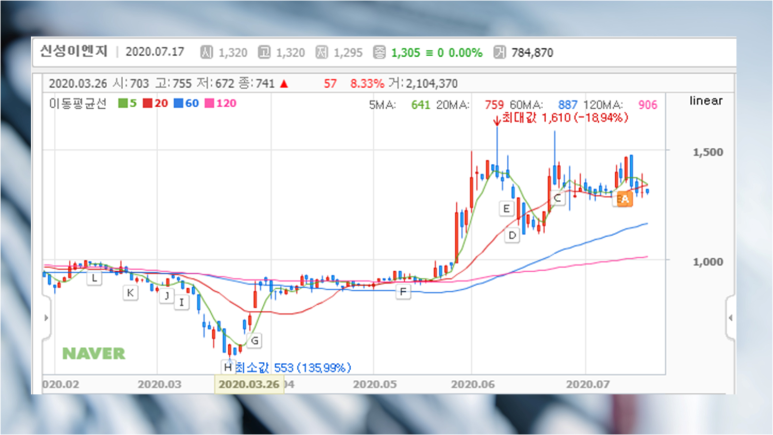Toggle the 120-day moving average legend
Screen dimensions: 773x435
[x=221, y=103]
